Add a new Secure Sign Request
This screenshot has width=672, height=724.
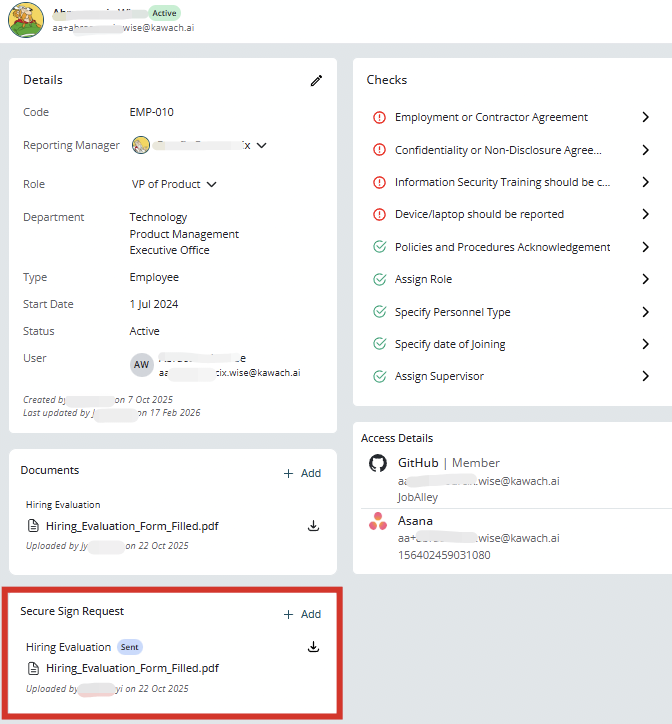302,614
